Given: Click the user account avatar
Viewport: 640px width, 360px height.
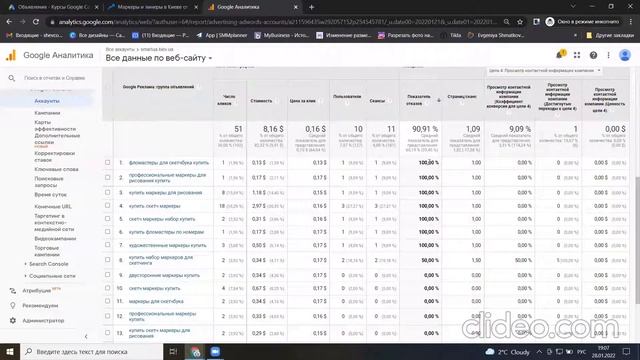Looking at the screenshot, I should [624, 55].
